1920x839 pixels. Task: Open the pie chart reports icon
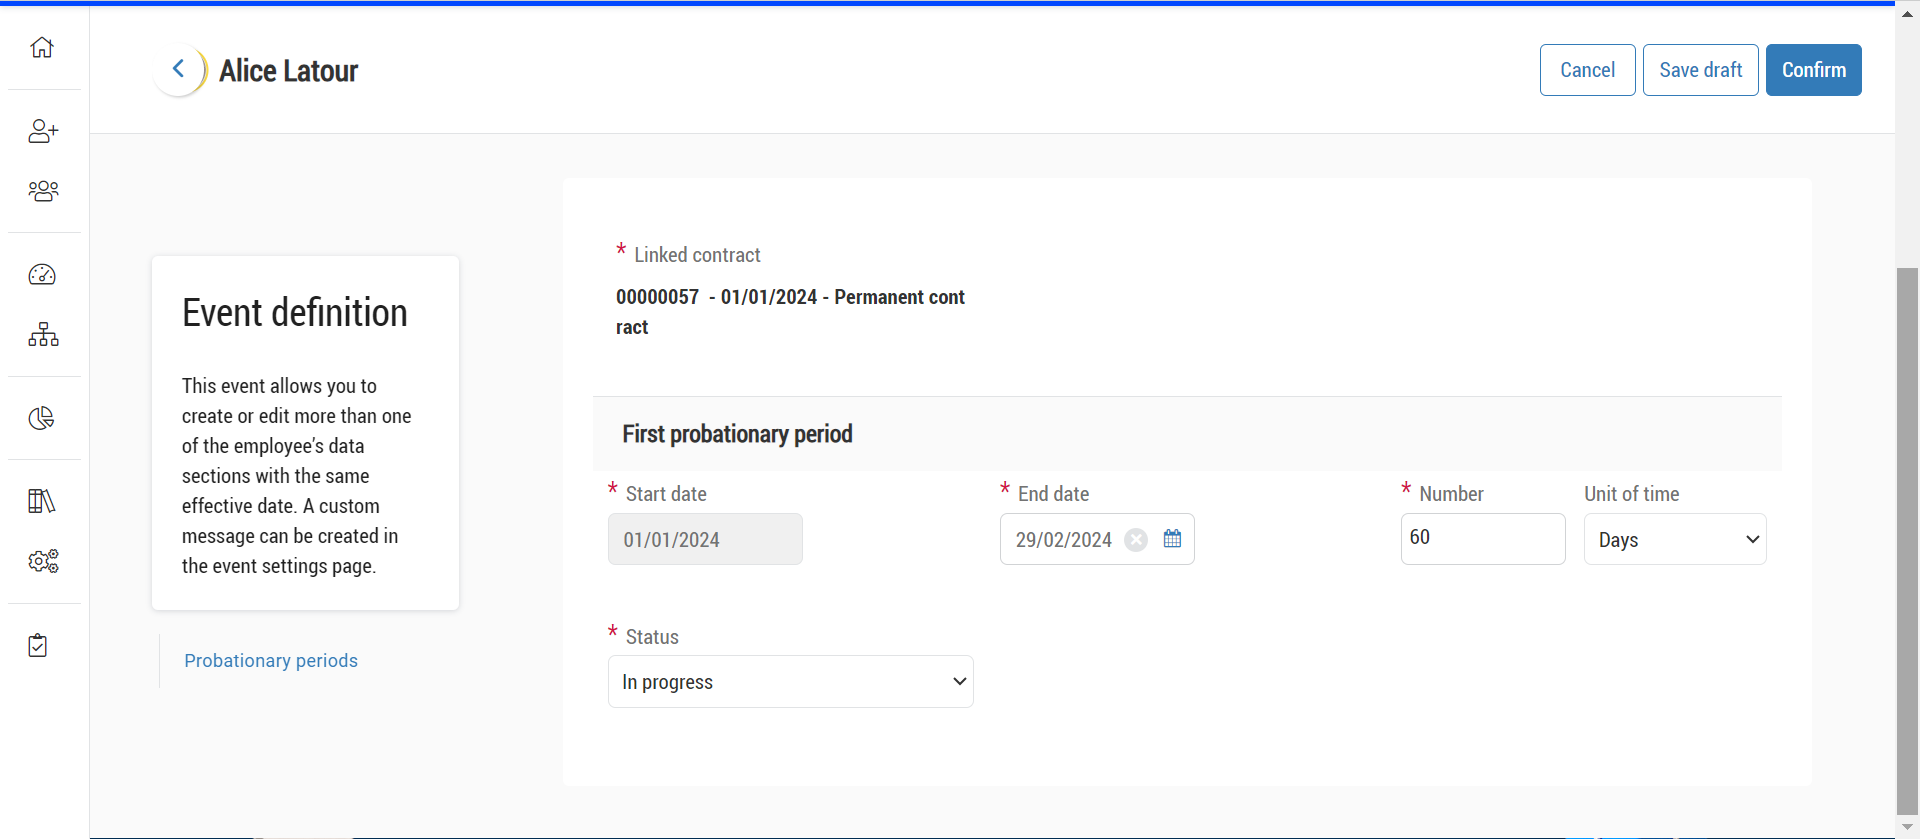pyautogui.click(x=42, y=418)
